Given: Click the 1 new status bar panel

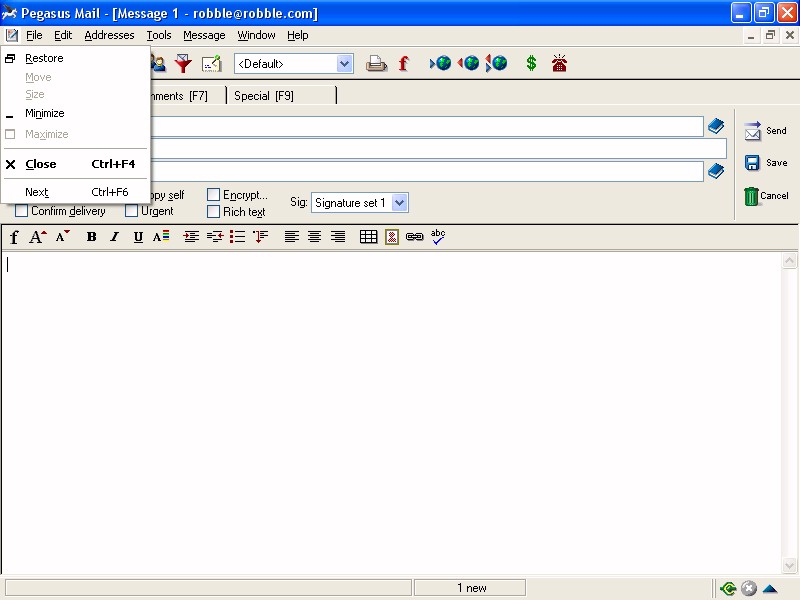Looking at the screenshot, I should (470, 588).
